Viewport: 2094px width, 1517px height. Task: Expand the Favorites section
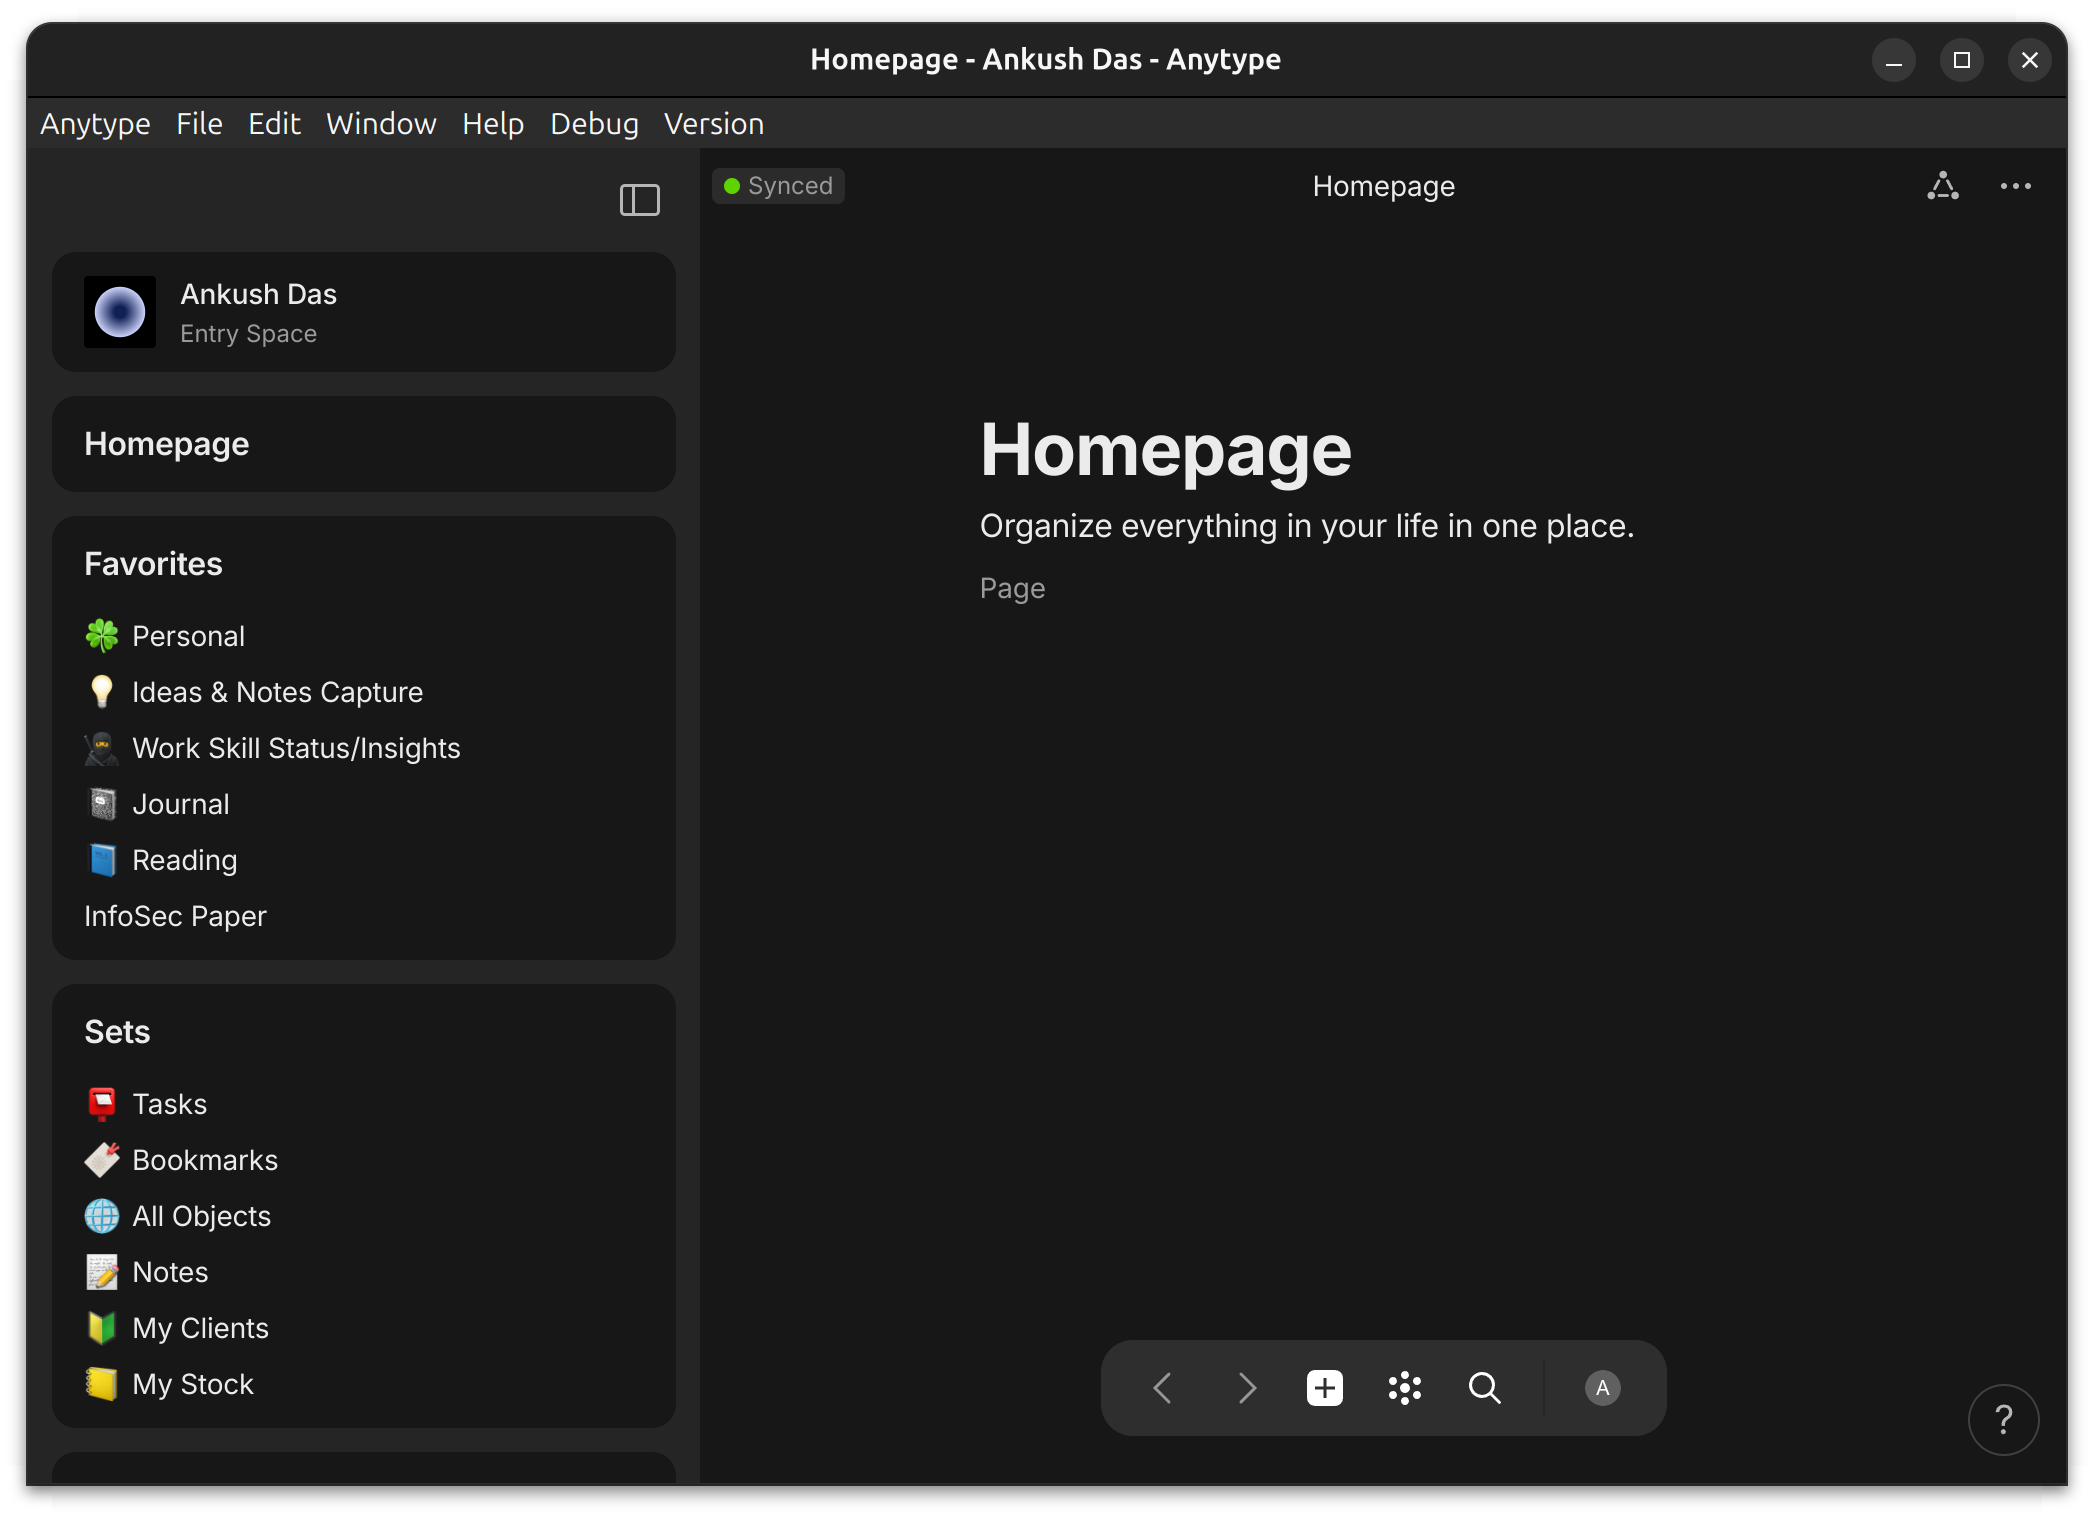(x=152, y=563)
